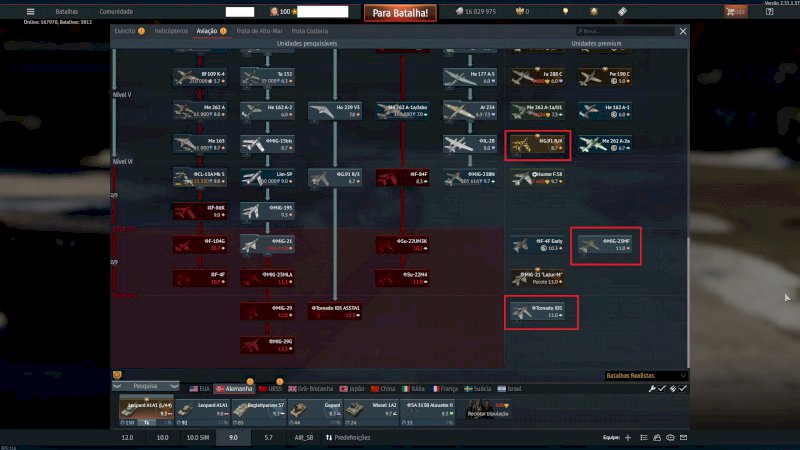Select the IL-28 aircraft
Screen dimensions: 800x450
pos(470,144)
